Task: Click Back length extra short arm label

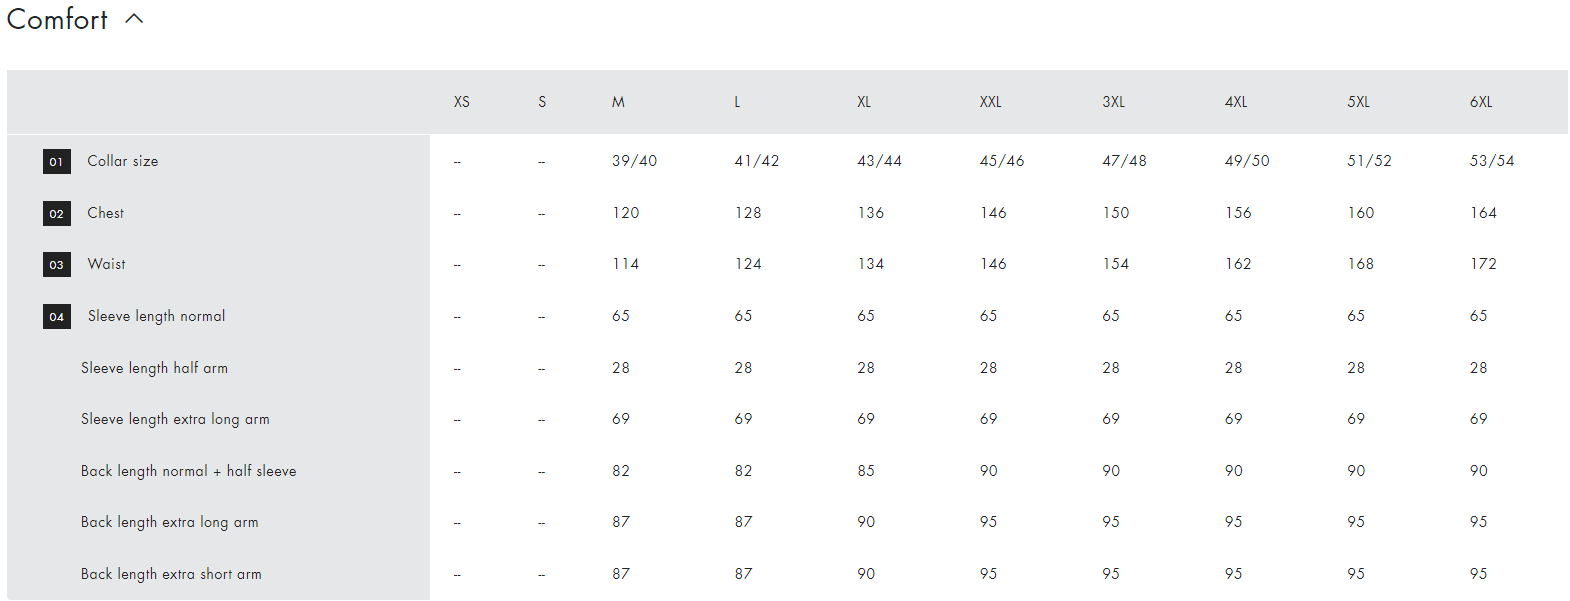Action: [x=171, y=574]
